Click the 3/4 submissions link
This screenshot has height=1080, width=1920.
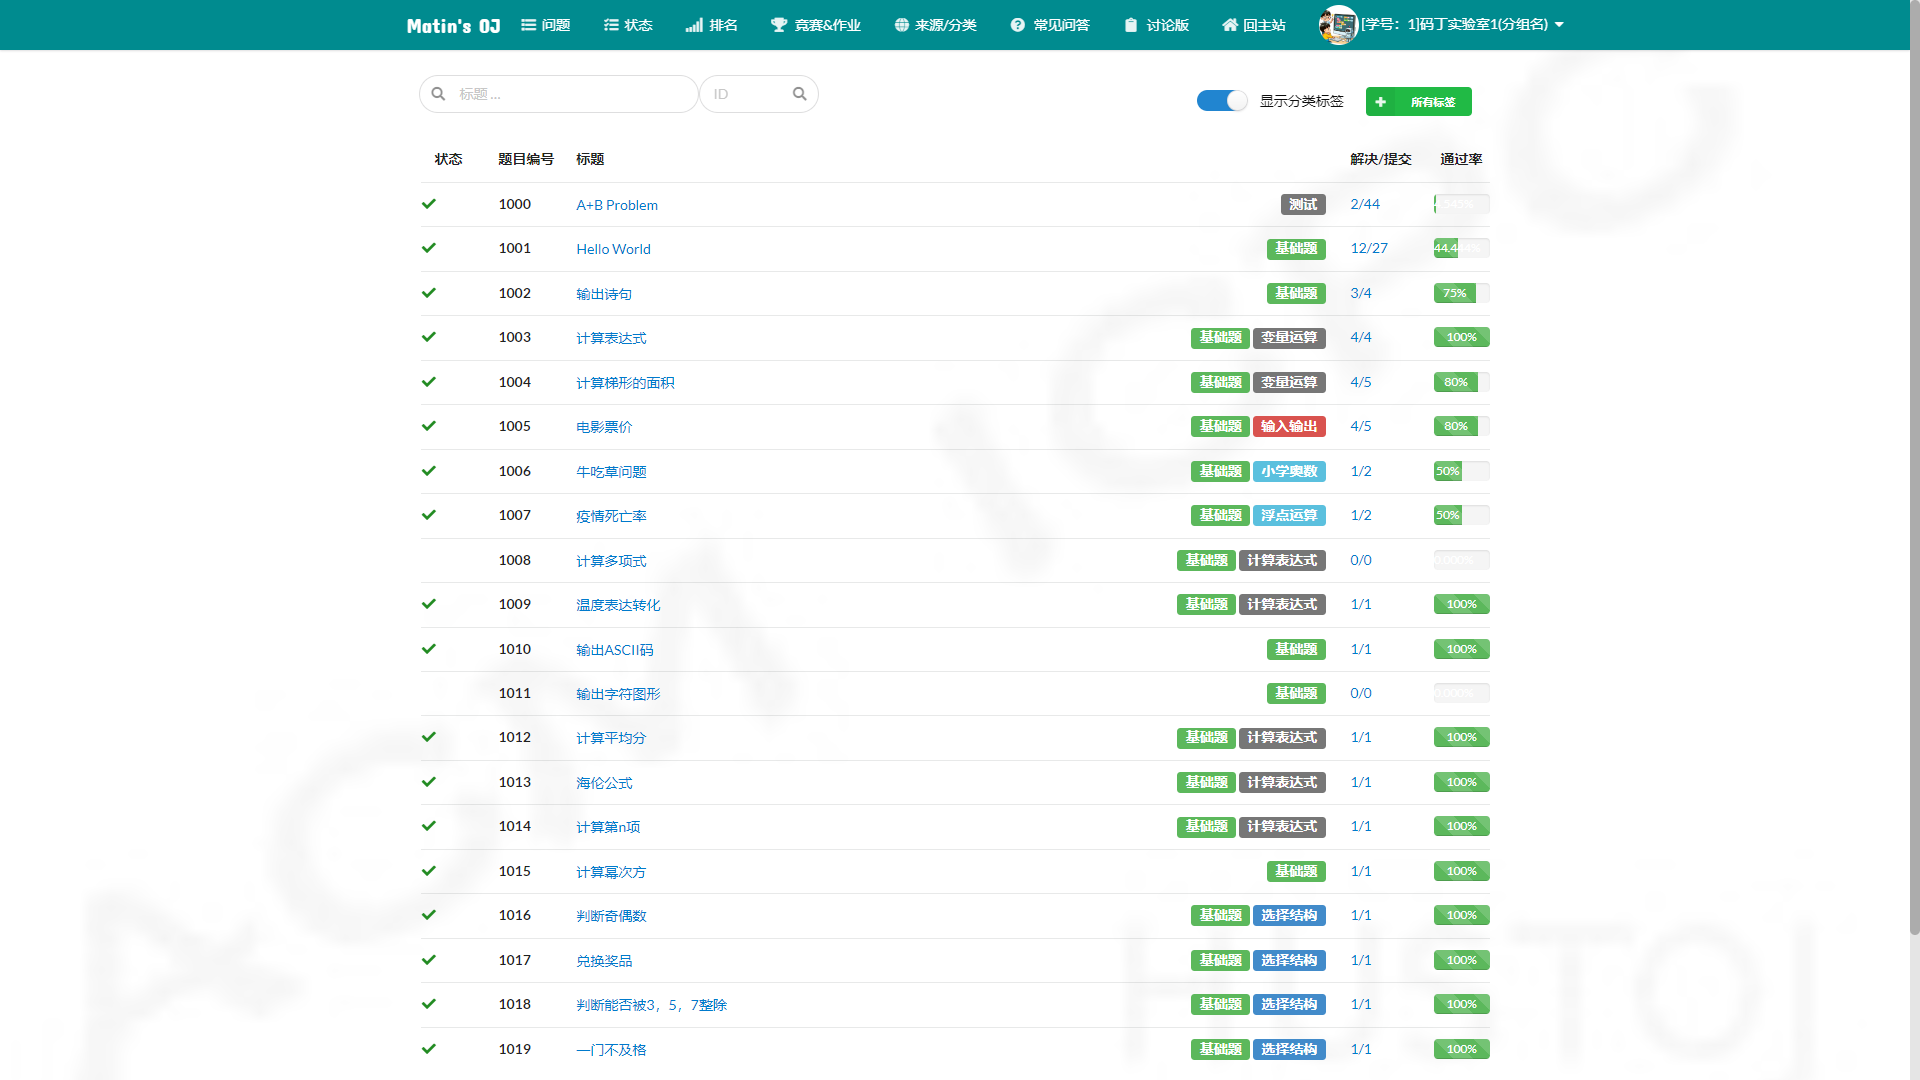pos(1361,293)
